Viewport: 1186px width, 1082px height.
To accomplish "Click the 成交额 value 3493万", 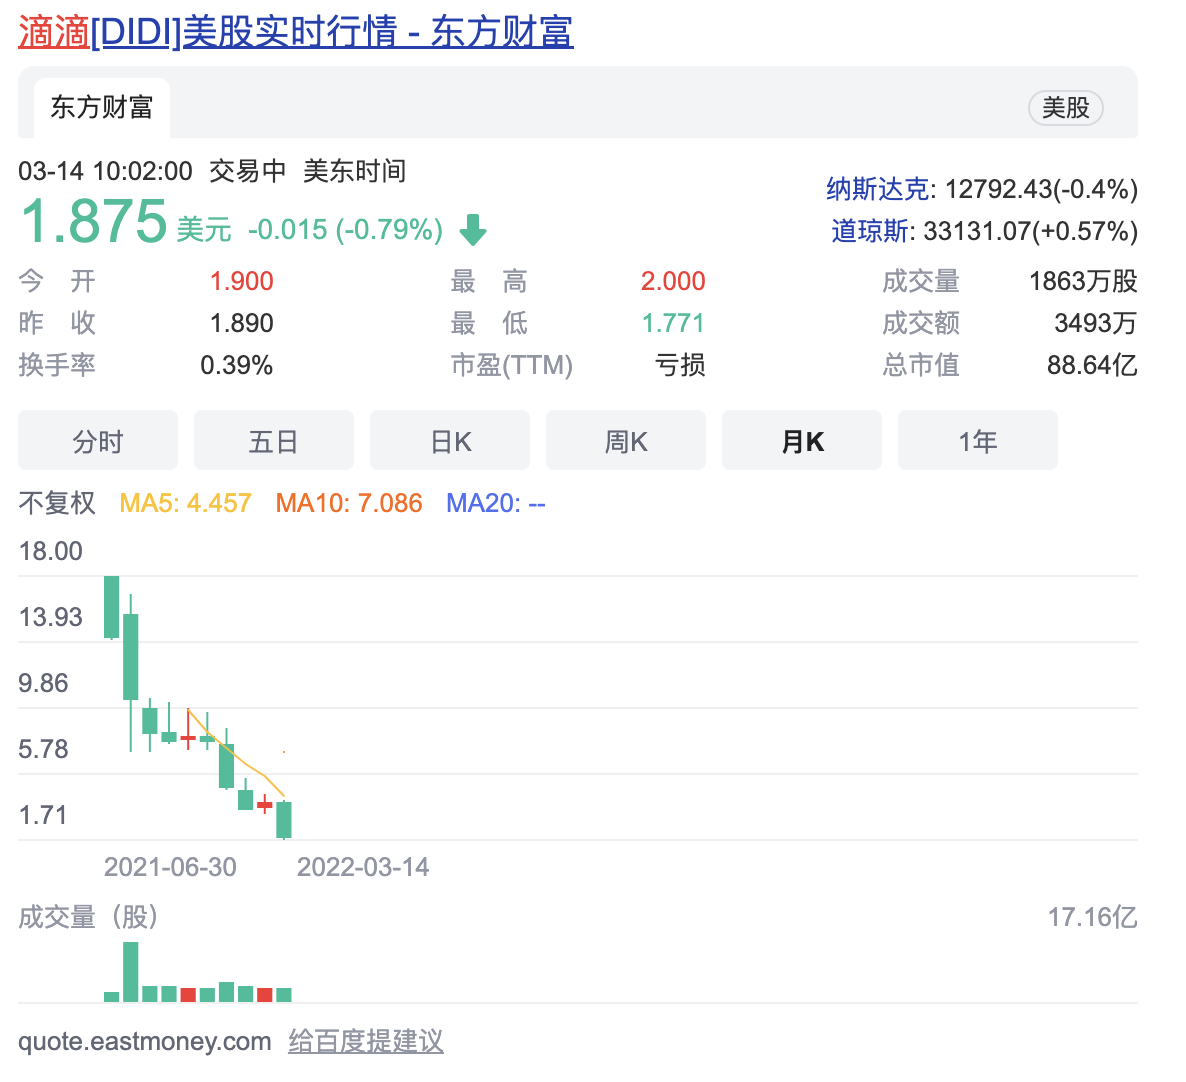I will pos(1096,324).
